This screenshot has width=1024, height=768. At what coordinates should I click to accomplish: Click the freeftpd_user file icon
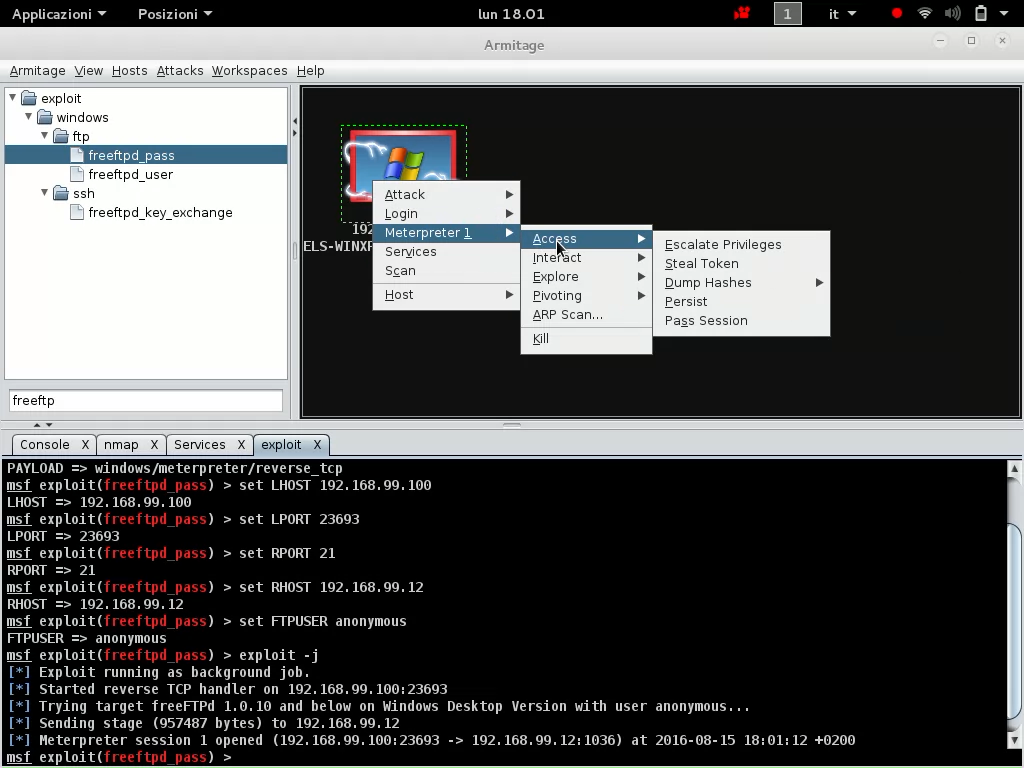(x=77, y=174)
